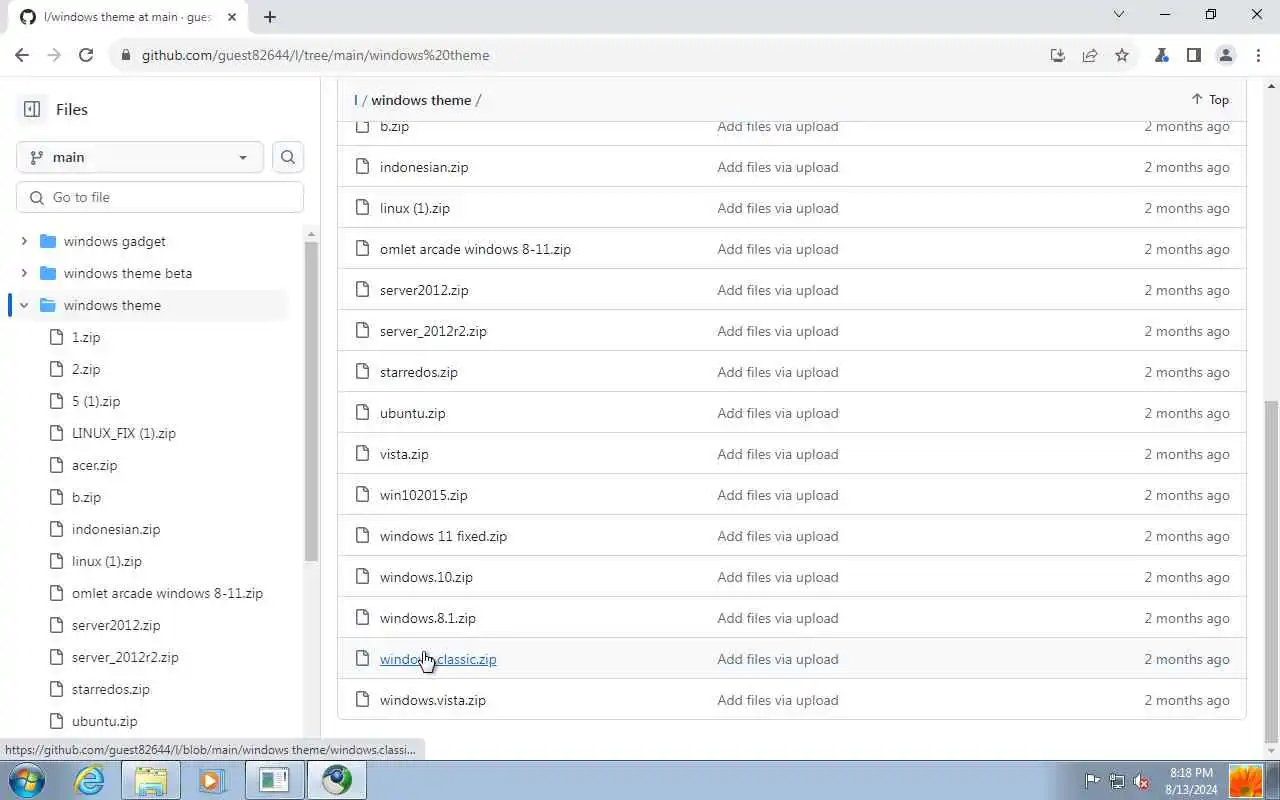Expand the windows gadget folder
Image resolution: width=1280 pixels, height=800 pixels.
pyautogui.click(x=24, y=241)
